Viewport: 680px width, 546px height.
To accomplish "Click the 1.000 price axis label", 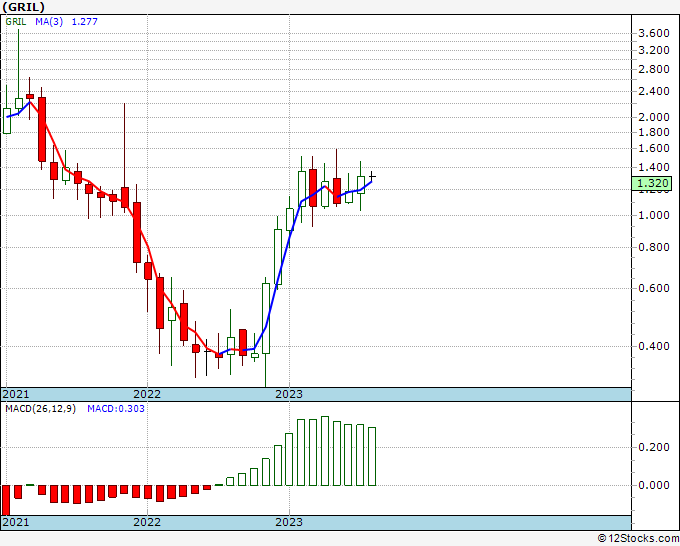I will click(654, 216).
